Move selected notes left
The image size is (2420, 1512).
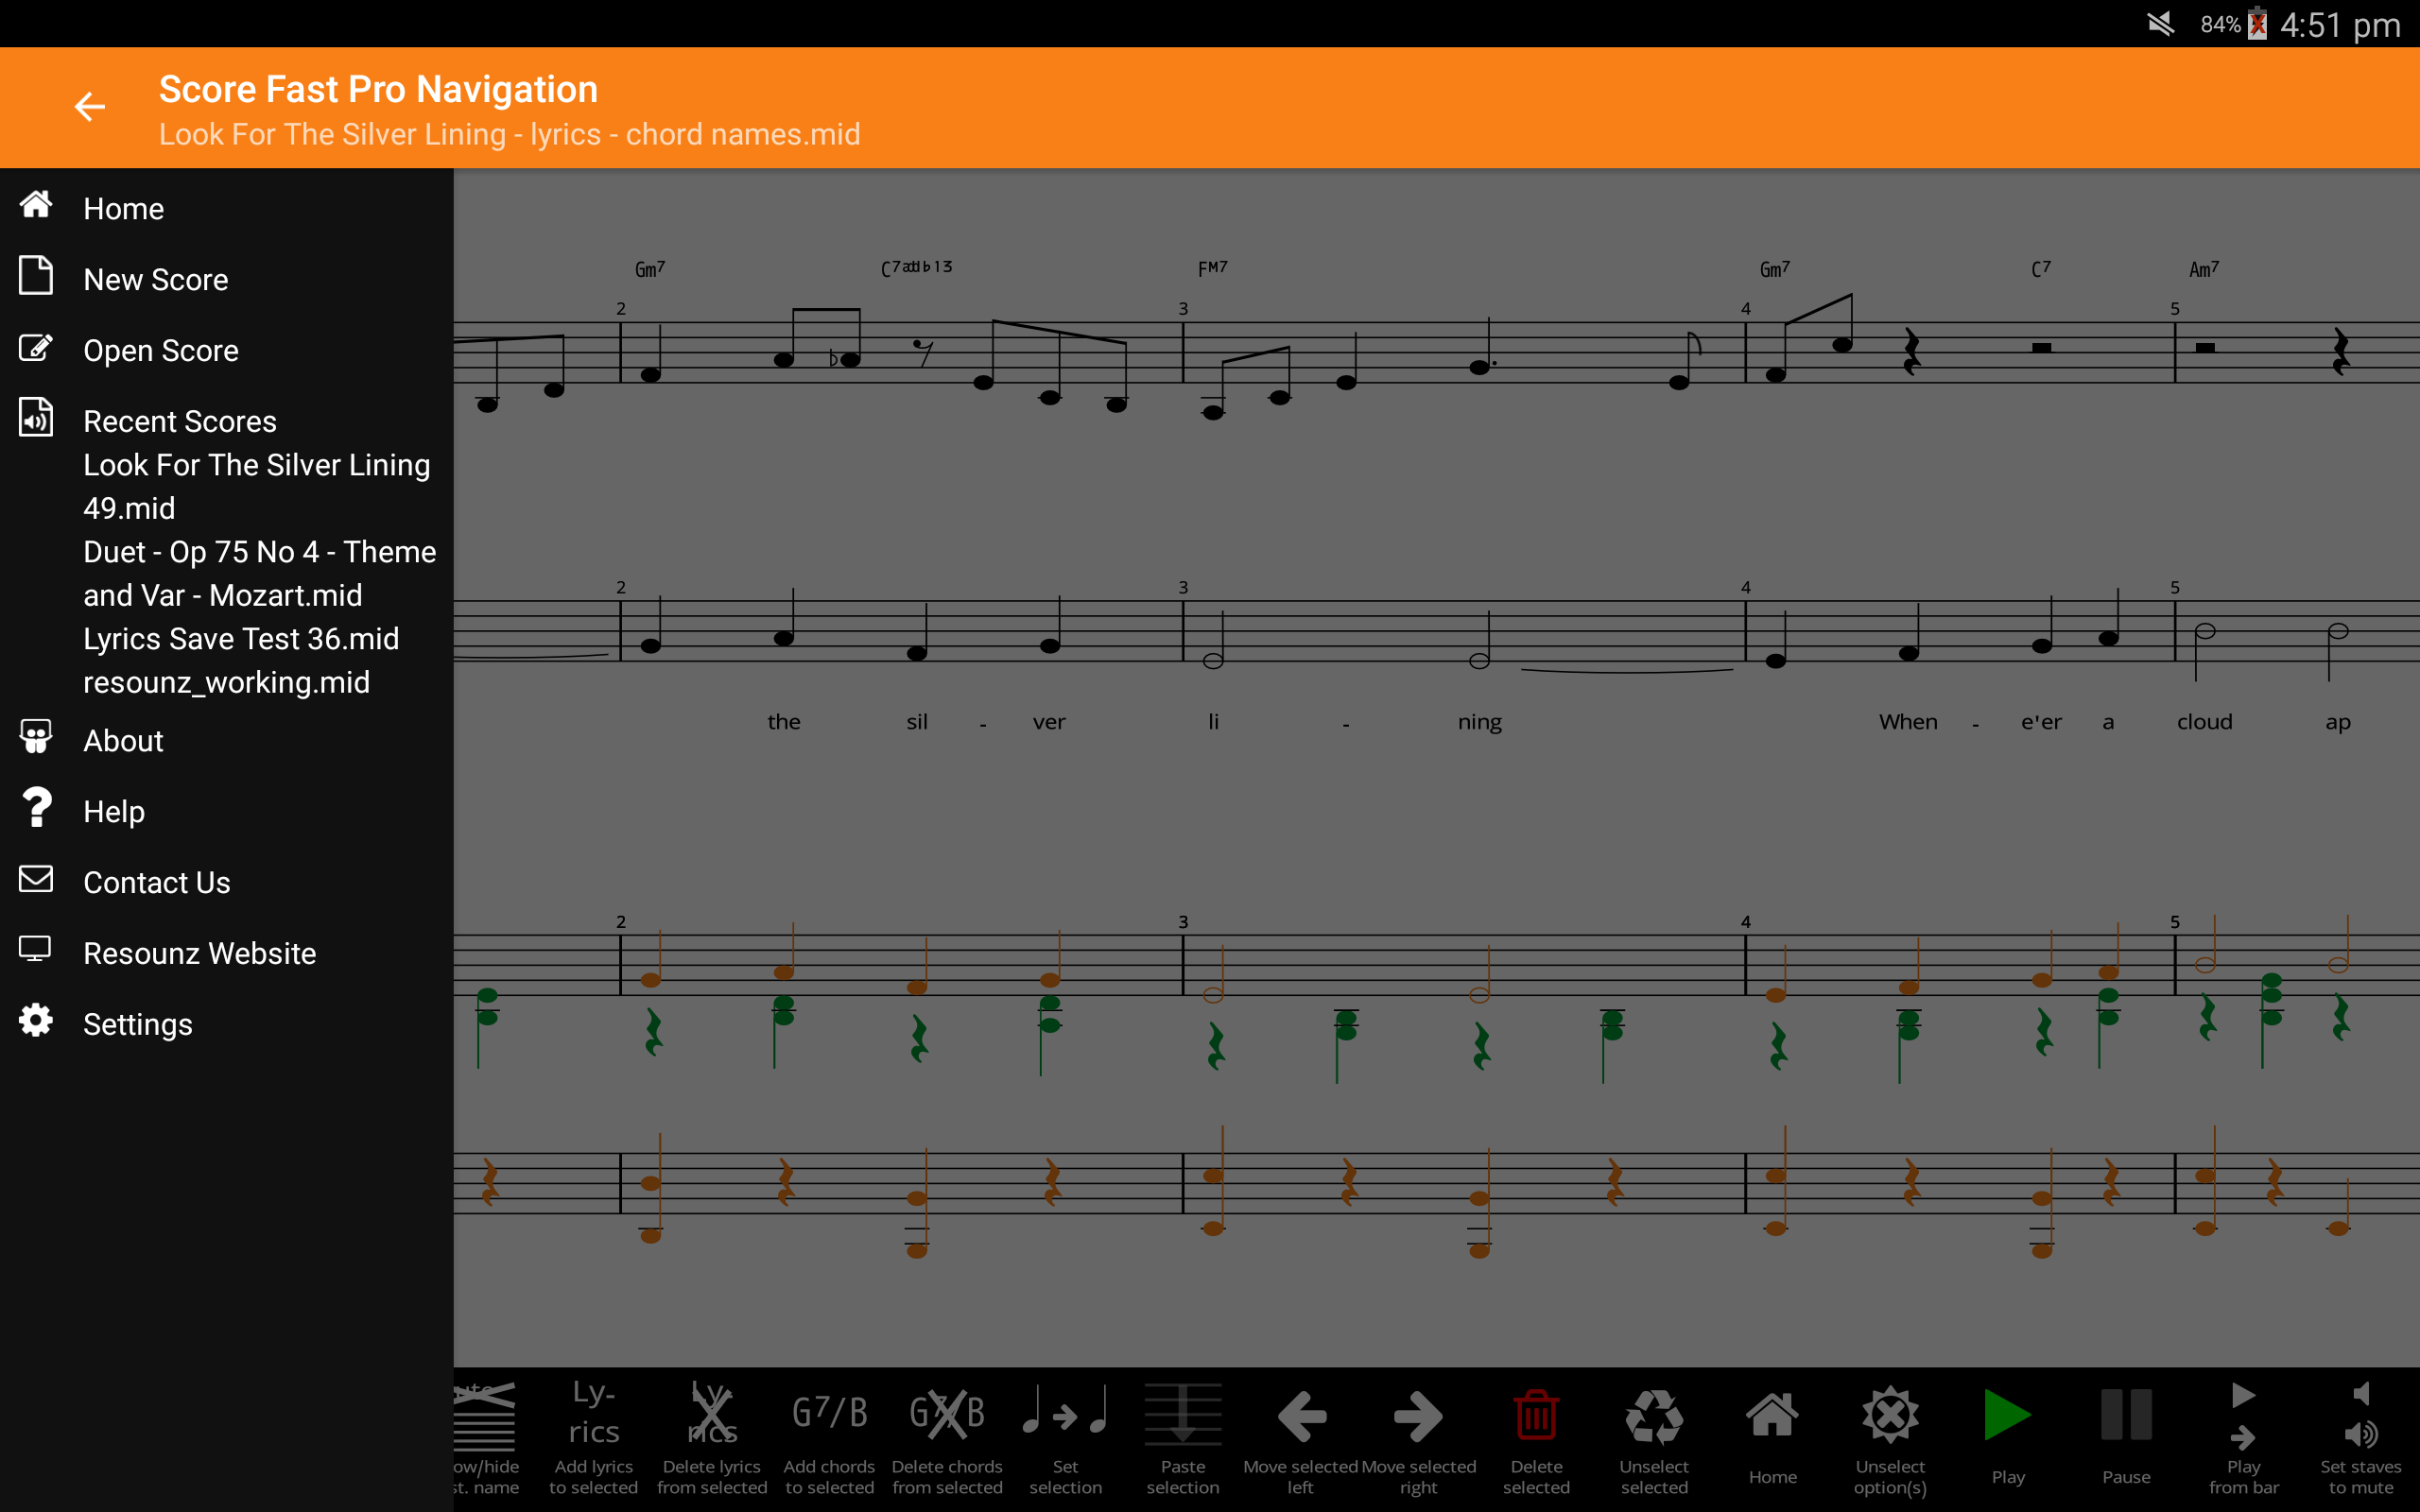(x=1301, y=1435)
